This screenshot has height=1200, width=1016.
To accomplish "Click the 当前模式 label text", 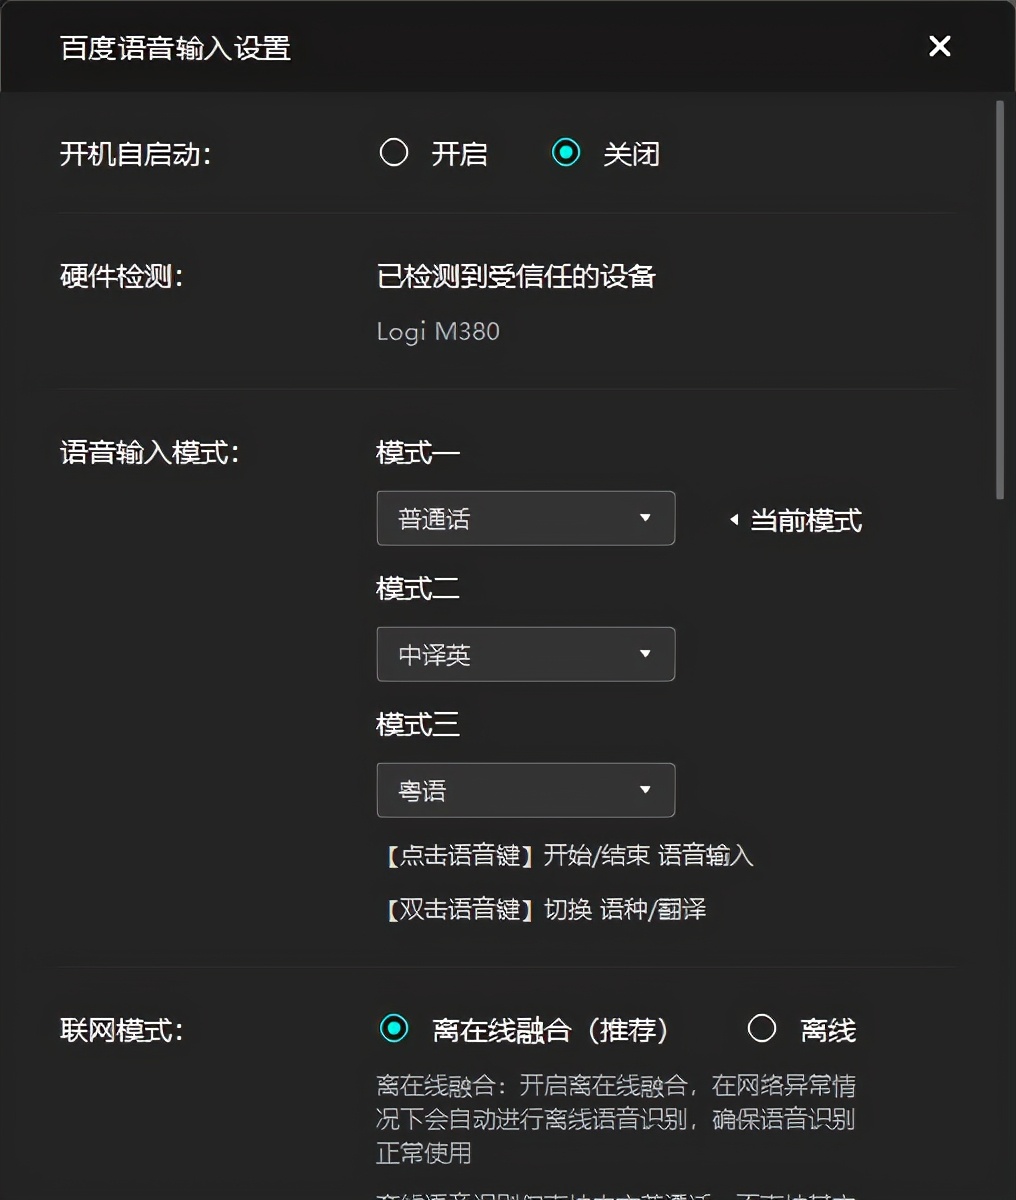I will coord(805,520).
